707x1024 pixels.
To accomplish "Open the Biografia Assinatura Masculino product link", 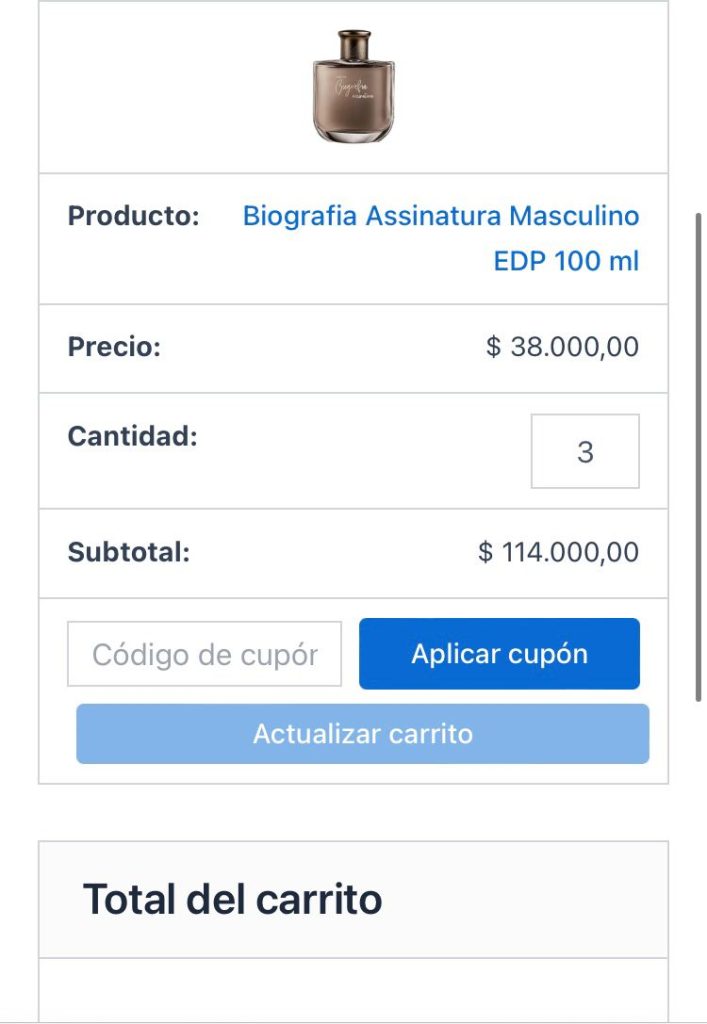I will (x=440, y=216).
